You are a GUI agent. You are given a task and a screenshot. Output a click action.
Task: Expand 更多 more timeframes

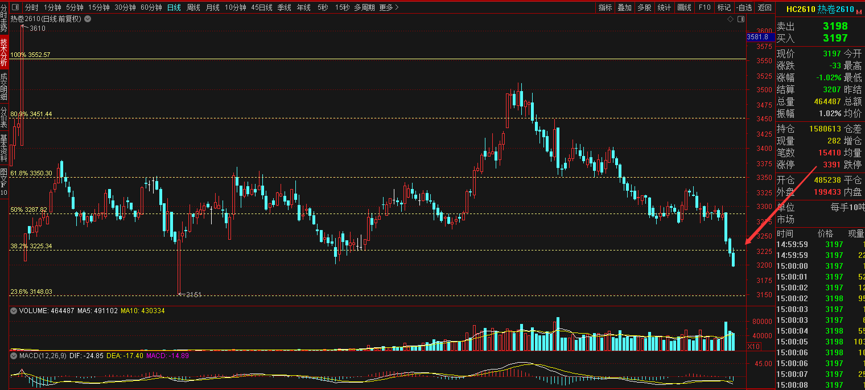coord(389,7)
